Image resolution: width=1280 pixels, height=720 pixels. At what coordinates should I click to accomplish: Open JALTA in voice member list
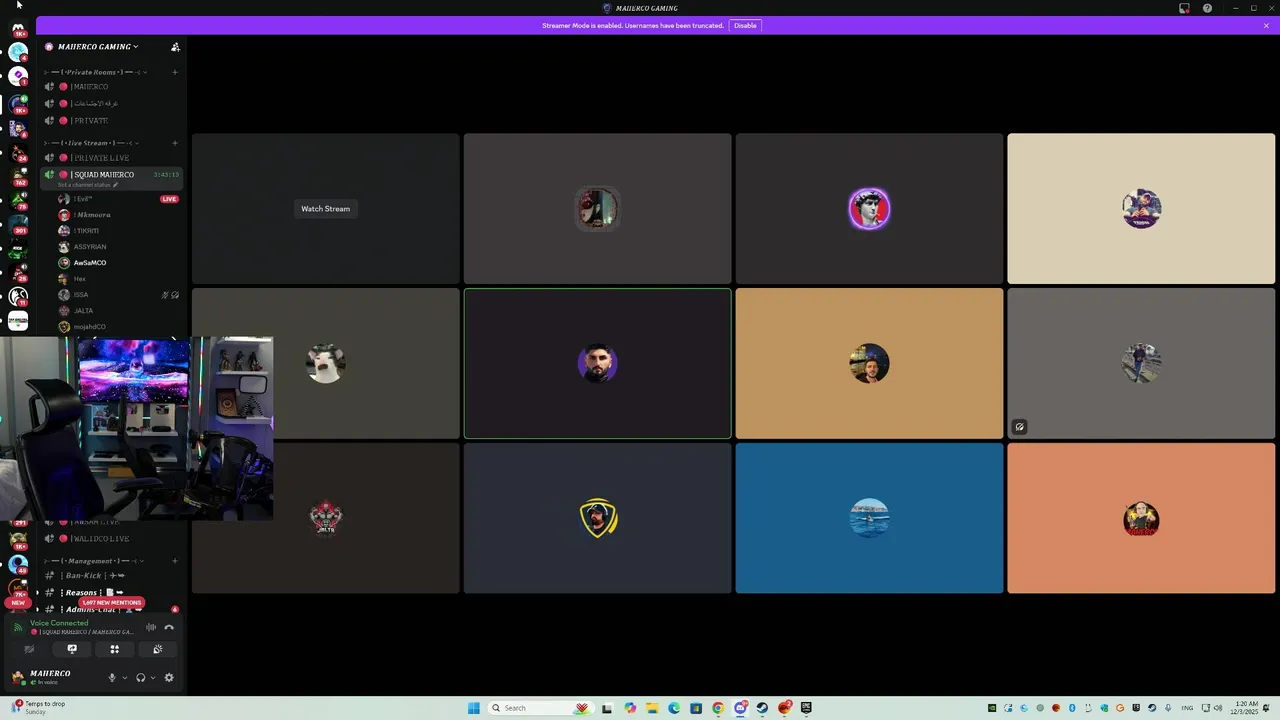coord(118,311)
